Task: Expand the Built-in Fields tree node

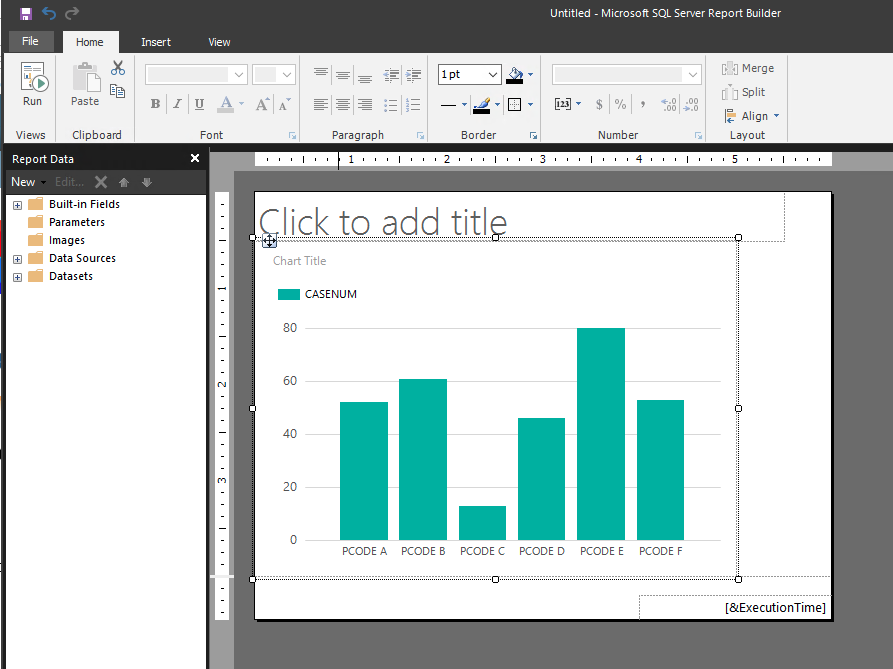Action: [17, 205]
